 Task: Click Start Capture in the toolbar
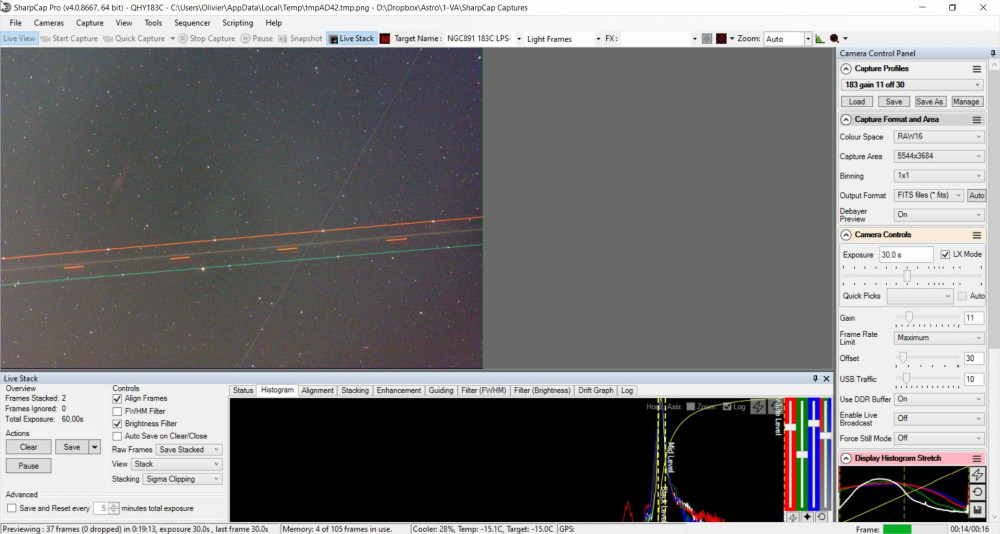coord(69,38)
